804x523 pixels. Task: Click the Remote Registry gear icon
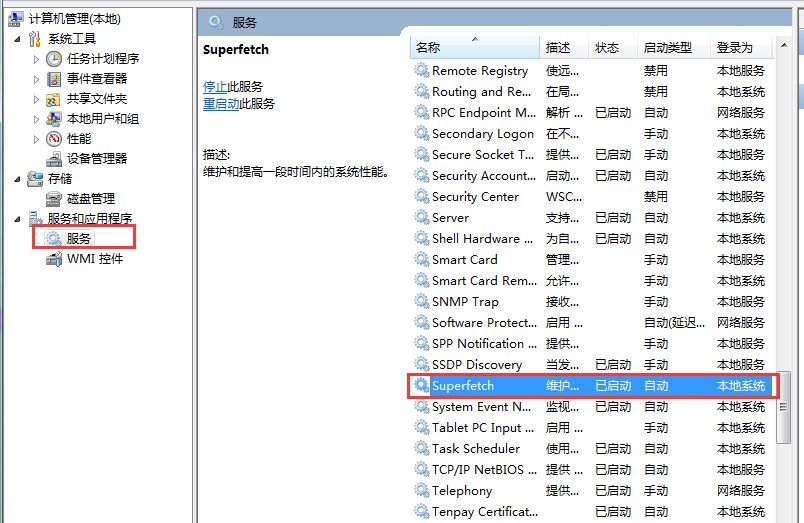[421, 70]
